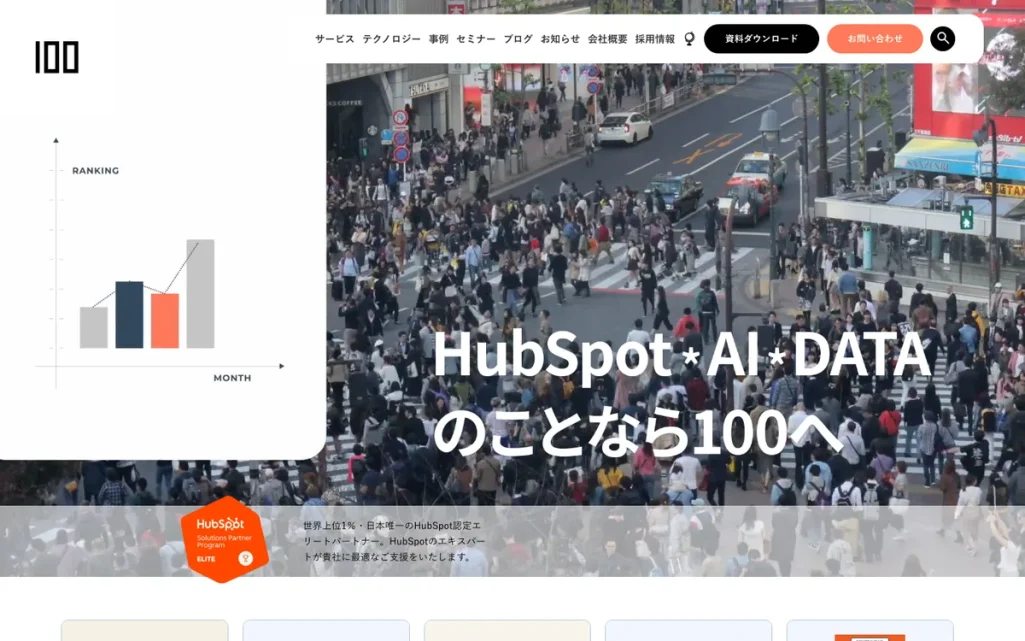1025x641 pixels.
Task: Click the 資料ダウンロード button
Action: [x=762, y=39]
